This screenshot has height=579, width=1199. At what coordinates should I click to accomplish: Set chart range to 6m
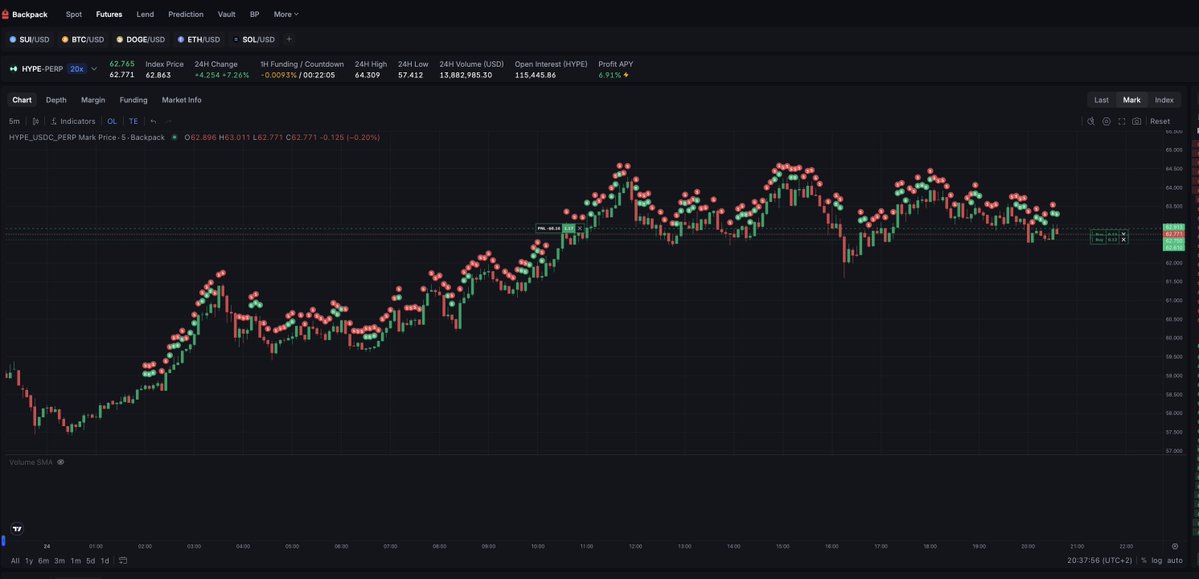tap(44, 561)
